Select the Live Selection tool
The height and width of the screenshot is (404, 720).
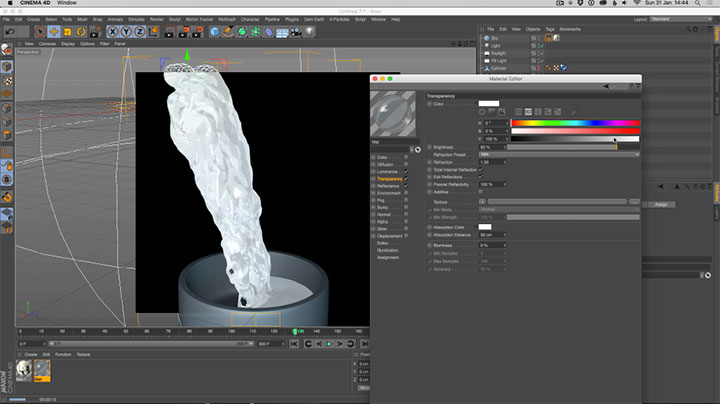click(x=40, y=32)
